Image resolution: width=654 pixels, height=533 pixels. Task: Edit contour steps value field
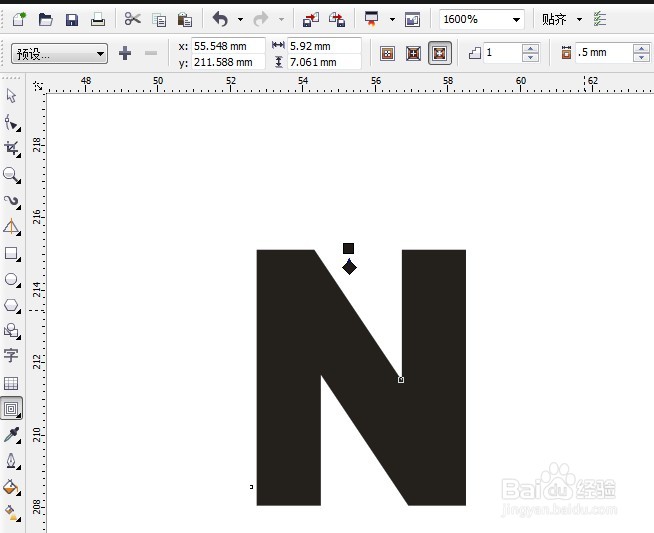click(502, 53)
